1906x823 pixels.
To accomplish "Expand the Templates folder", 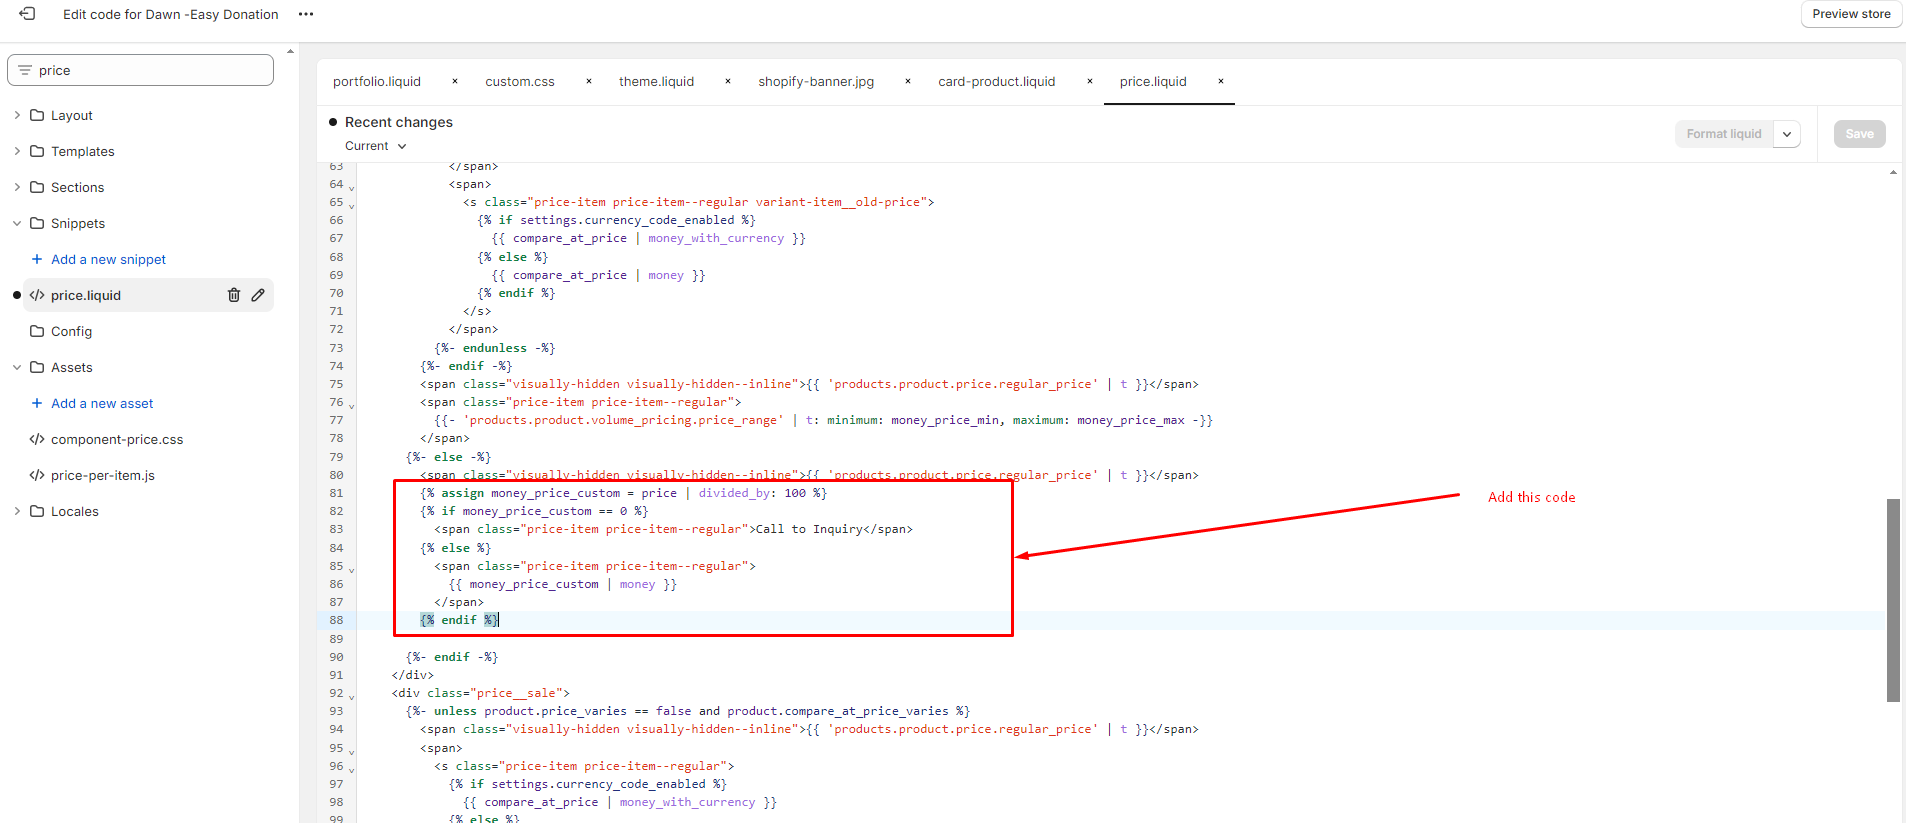I will (x=17, y=151).
